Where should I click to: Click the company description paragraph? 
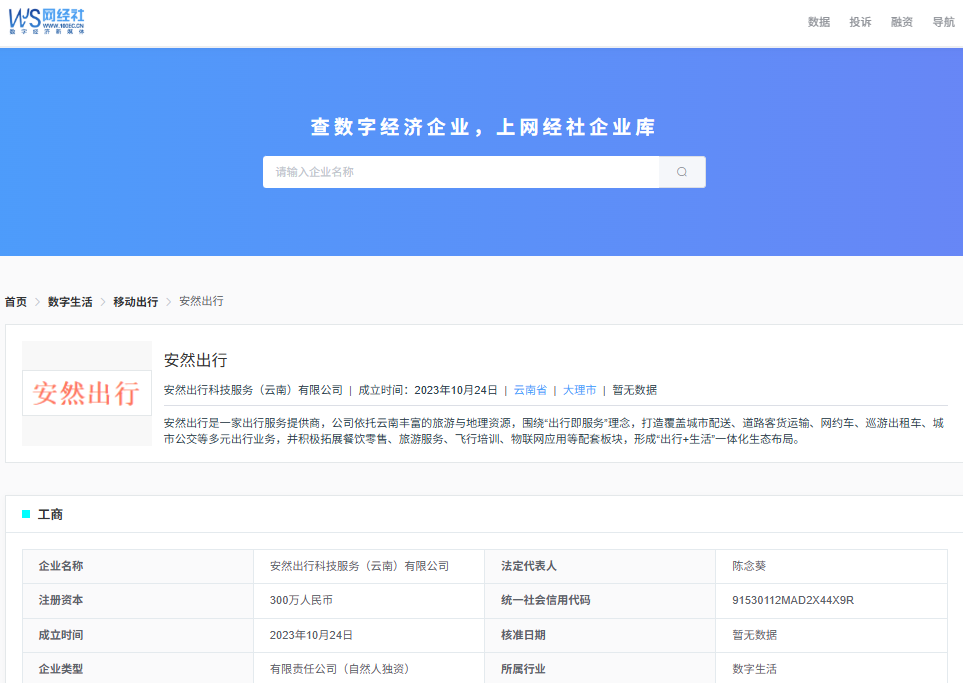pos(553,431)
